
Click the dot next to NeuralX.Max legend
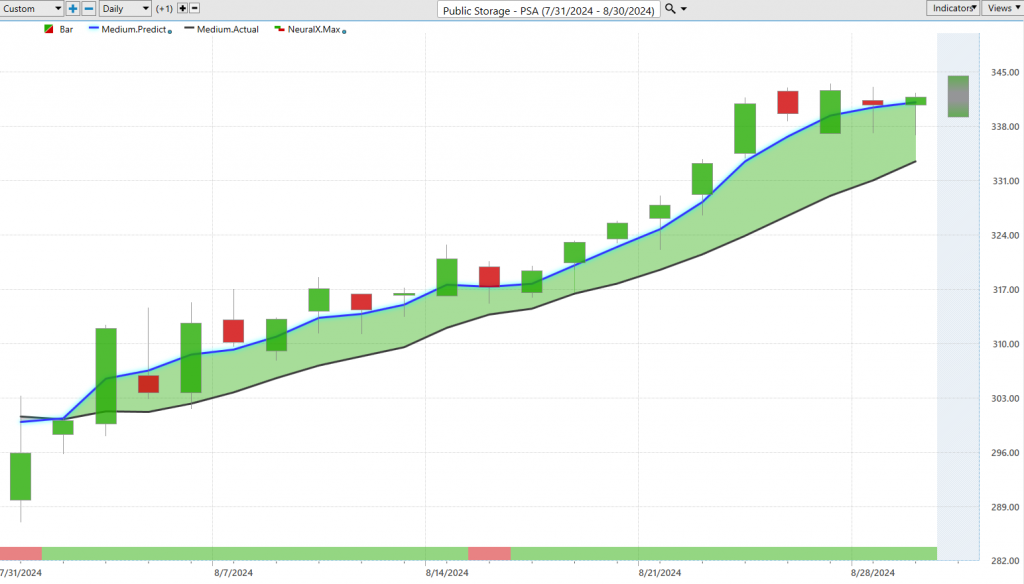344,31
